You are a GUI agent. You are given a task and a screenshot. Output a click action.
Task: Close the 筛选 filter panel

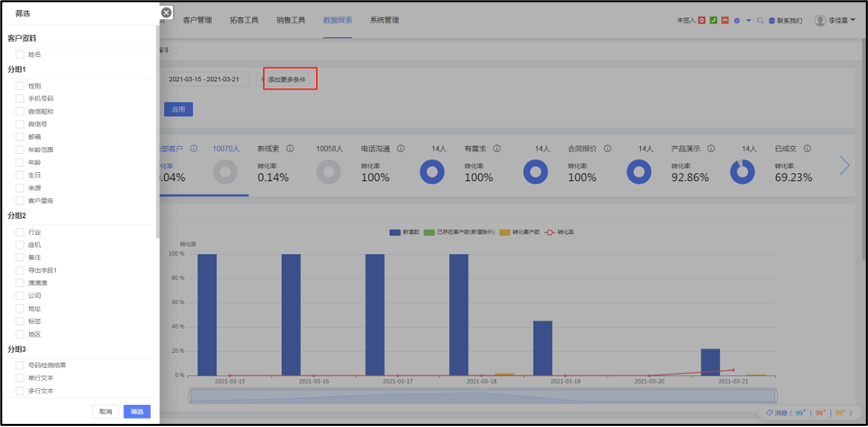[166, 13]
